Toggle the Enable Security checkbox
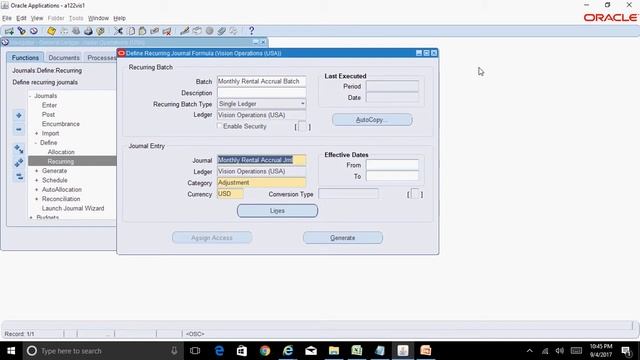The image size is (640, 360). tap(220, 126)
